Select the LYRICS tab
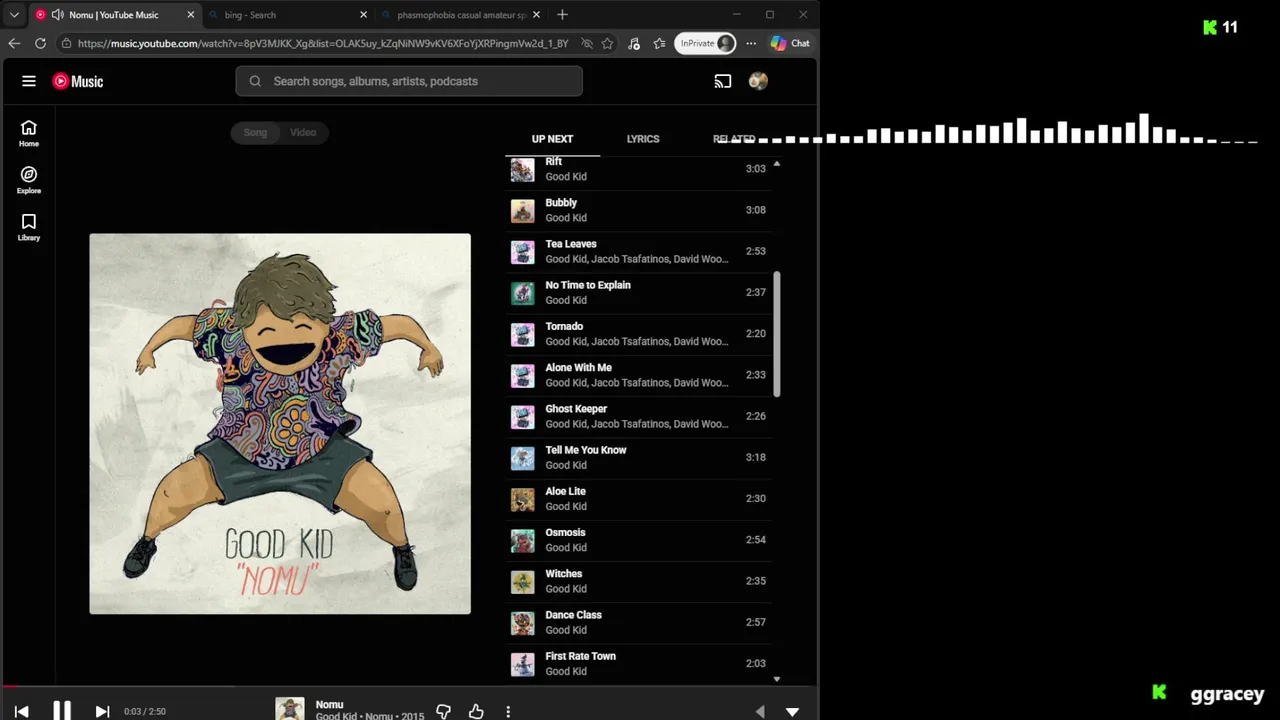The height and width of the screenshot is (720, 1280). [643, 139]
